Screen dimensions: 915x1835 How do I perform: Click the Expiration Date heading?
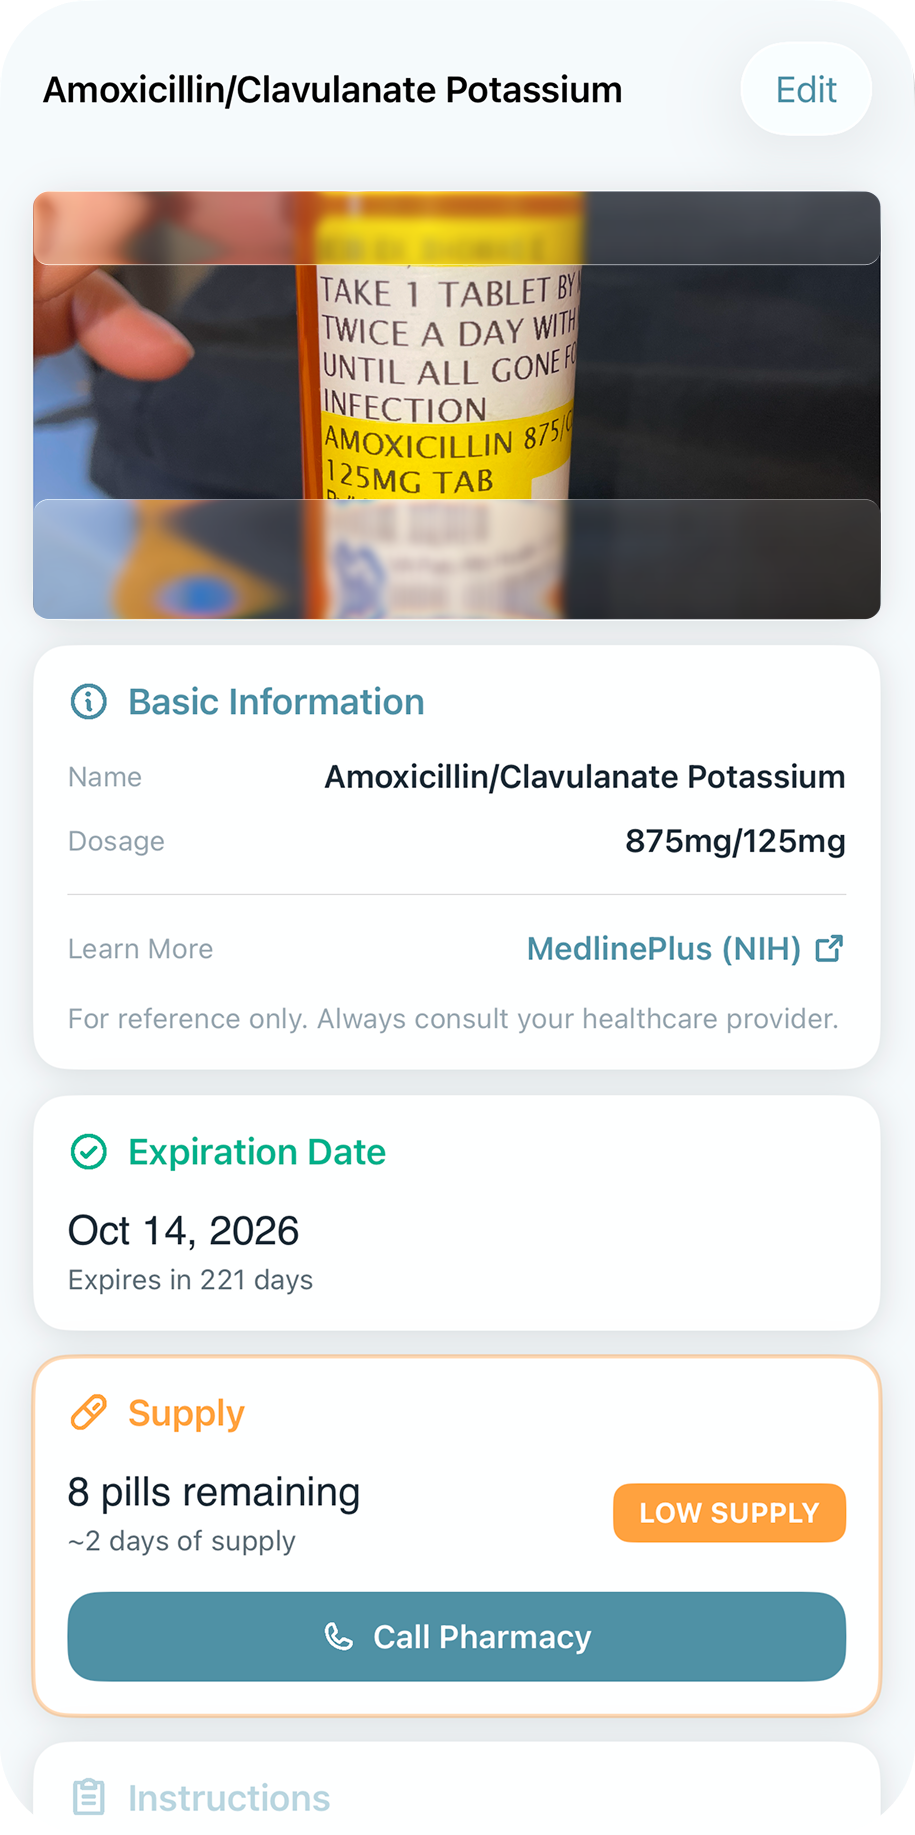[x=257, y=1152]
